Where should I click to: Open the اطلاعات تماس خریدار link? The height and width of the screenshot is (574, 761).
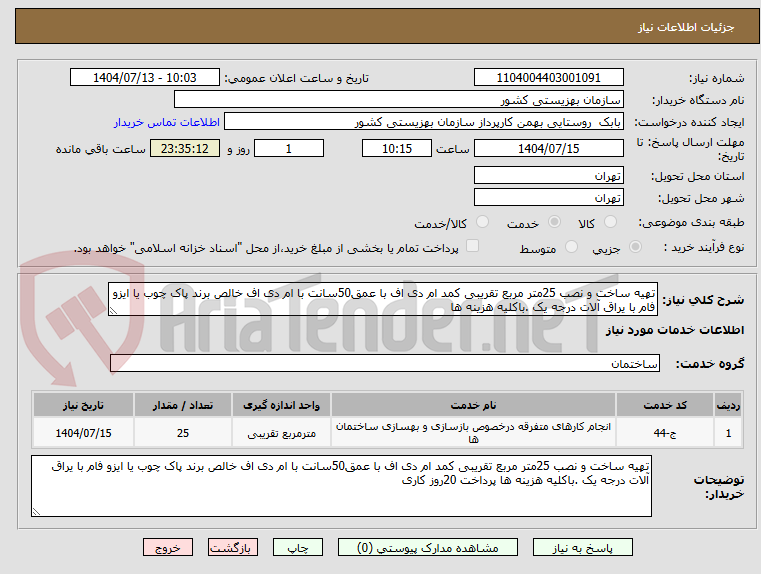[x=167, y=122]
